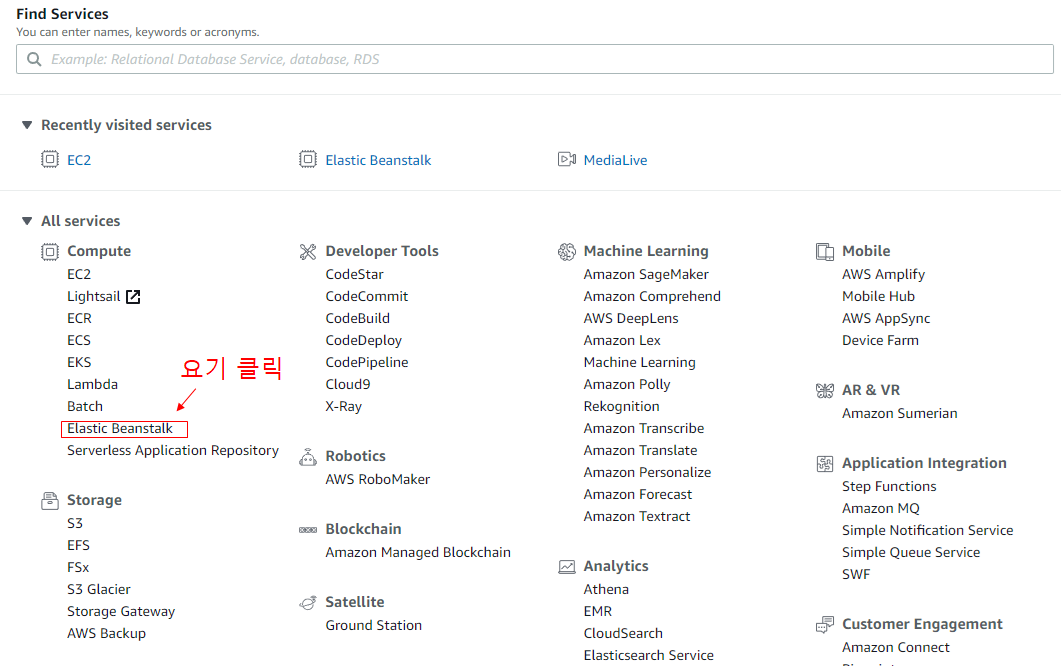Open Amazon Sumerian

pyautogui.click(x=899, y=414)
